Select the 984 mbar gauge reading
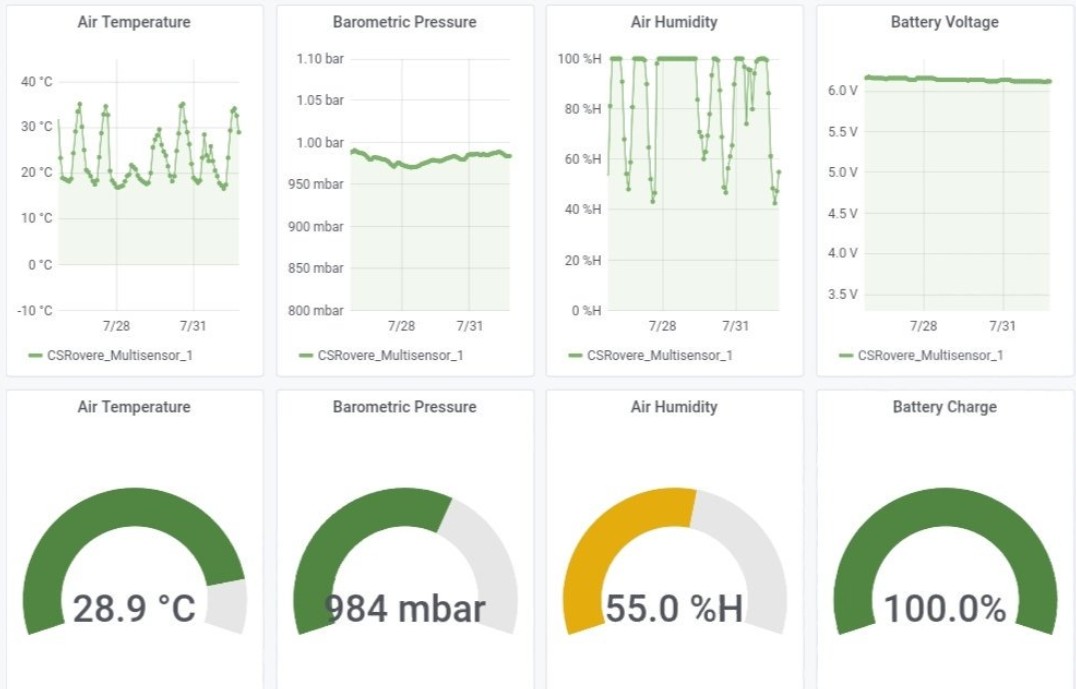This screenshot has height=689, width=1076. [404, 609]
